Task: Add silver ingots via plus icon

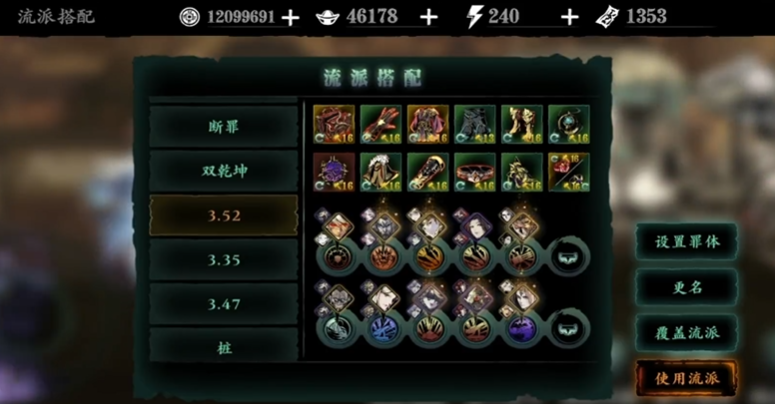Action: coord(429,18)
